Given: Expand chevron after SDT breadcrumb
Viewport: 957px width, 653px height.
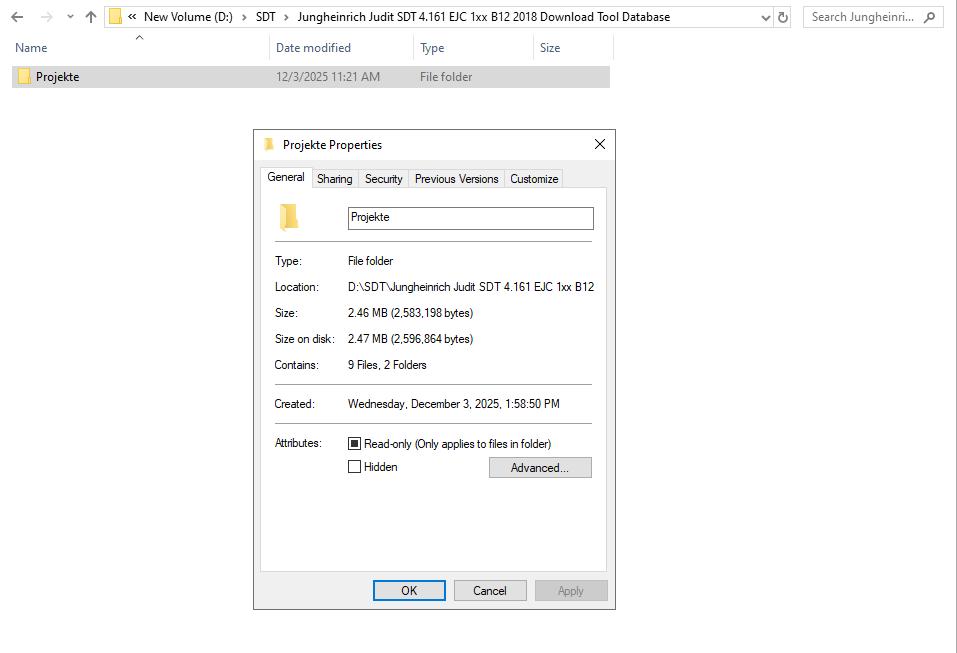Looking at the screenshot, I should [286, 17].
